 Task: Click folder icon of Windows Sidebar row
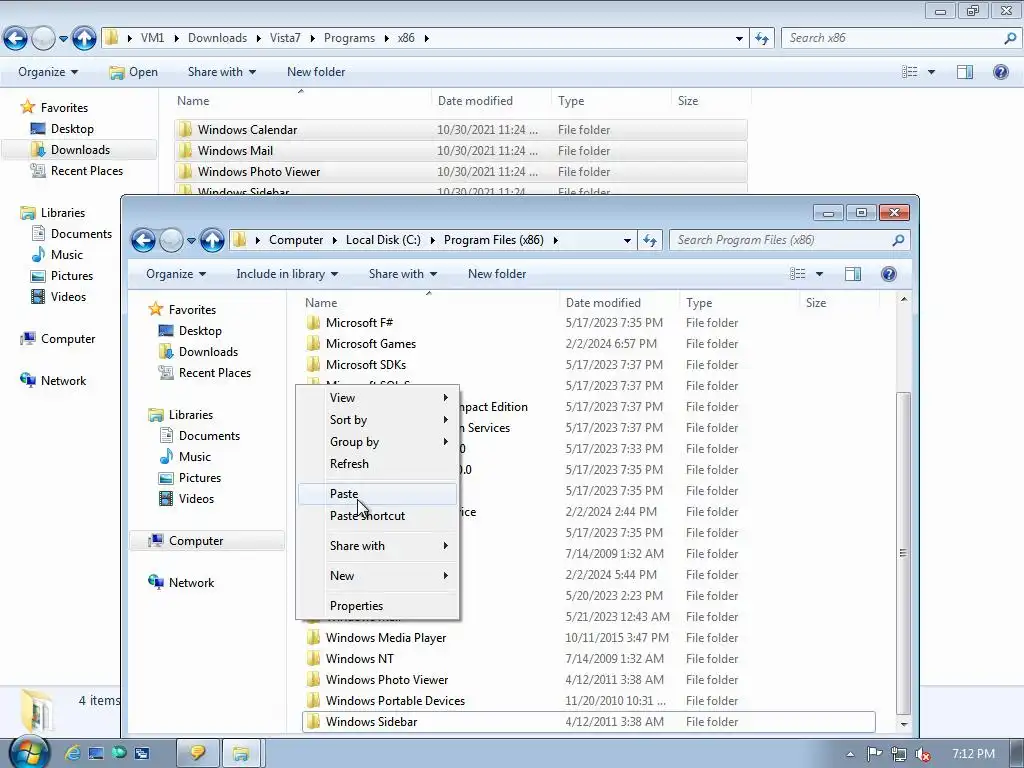tap(313, 721)
